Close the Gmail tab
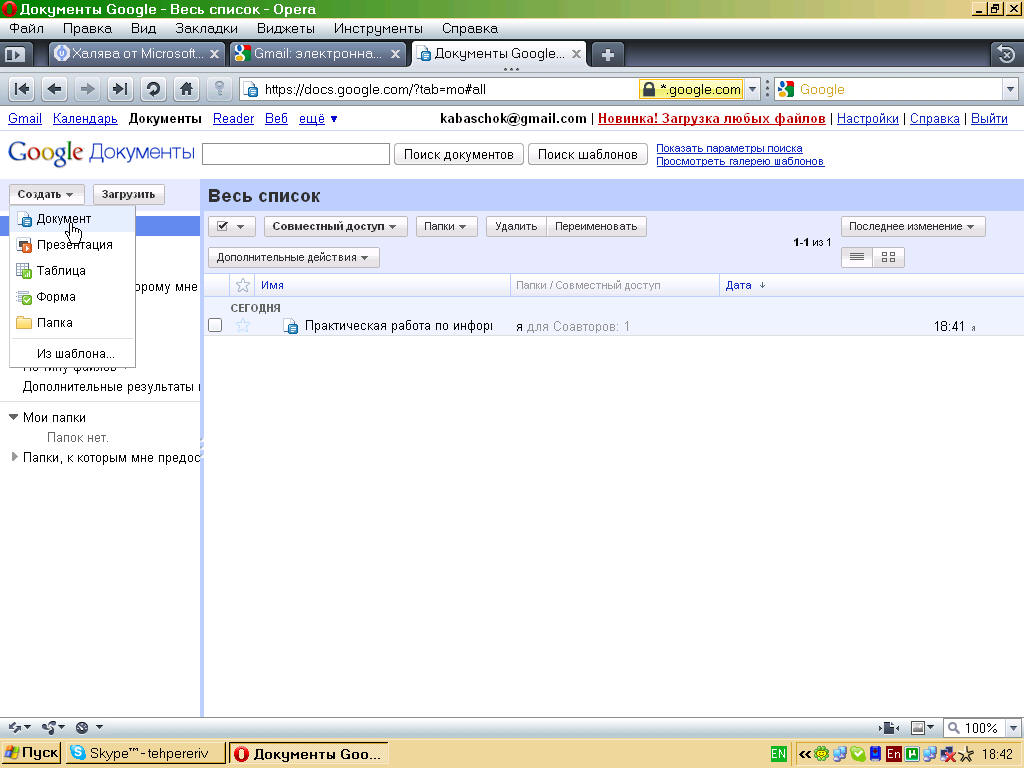Image resolution: width=1024 pixels, height=768 pixels. 395,54
